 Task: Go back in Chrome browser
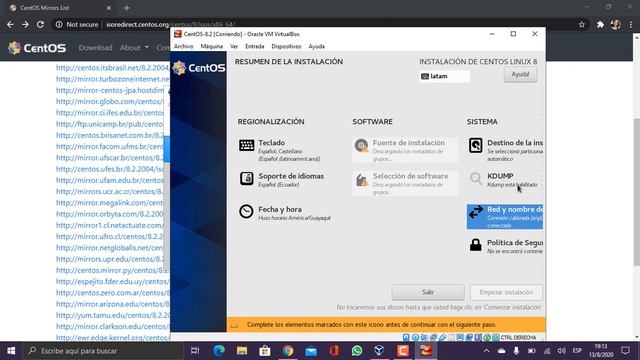point(10,24)
